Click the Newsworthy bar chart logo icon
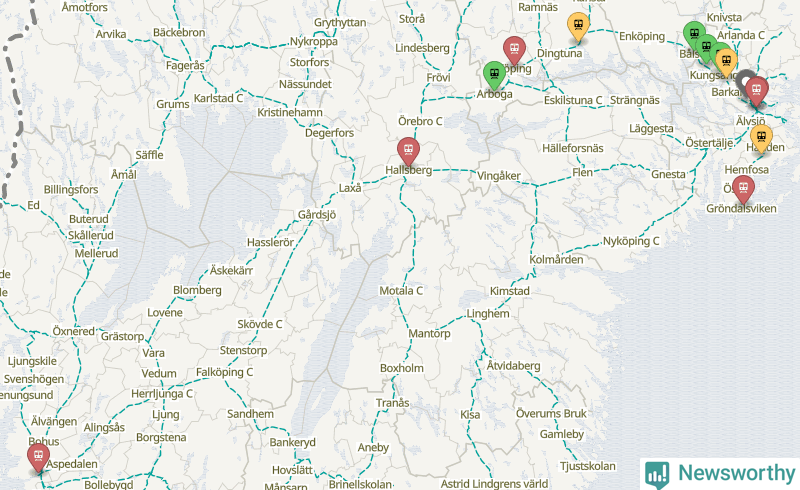Viewport: 800px width, 490px height. click(x=657, y=474)
